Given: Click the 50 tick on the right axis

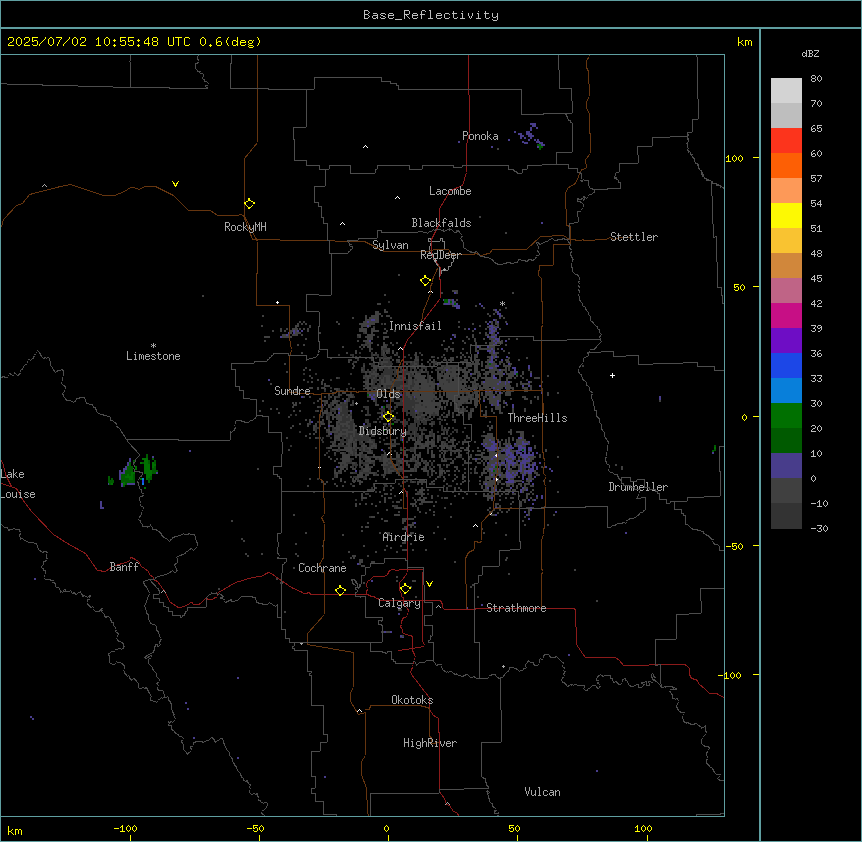Looking at the screenshot, I should tap(739, 287).
